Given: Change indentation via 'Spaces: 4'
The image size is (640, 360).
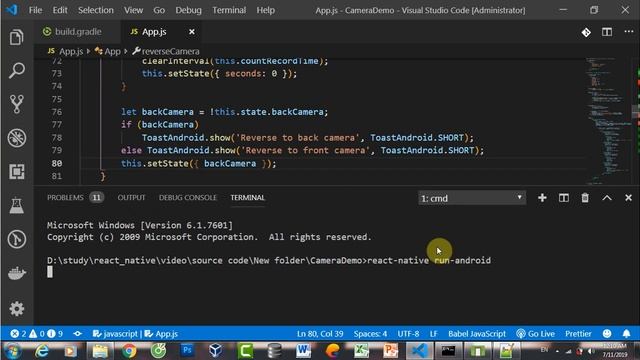Looking at the screenshot, I should tap(370, 334).
